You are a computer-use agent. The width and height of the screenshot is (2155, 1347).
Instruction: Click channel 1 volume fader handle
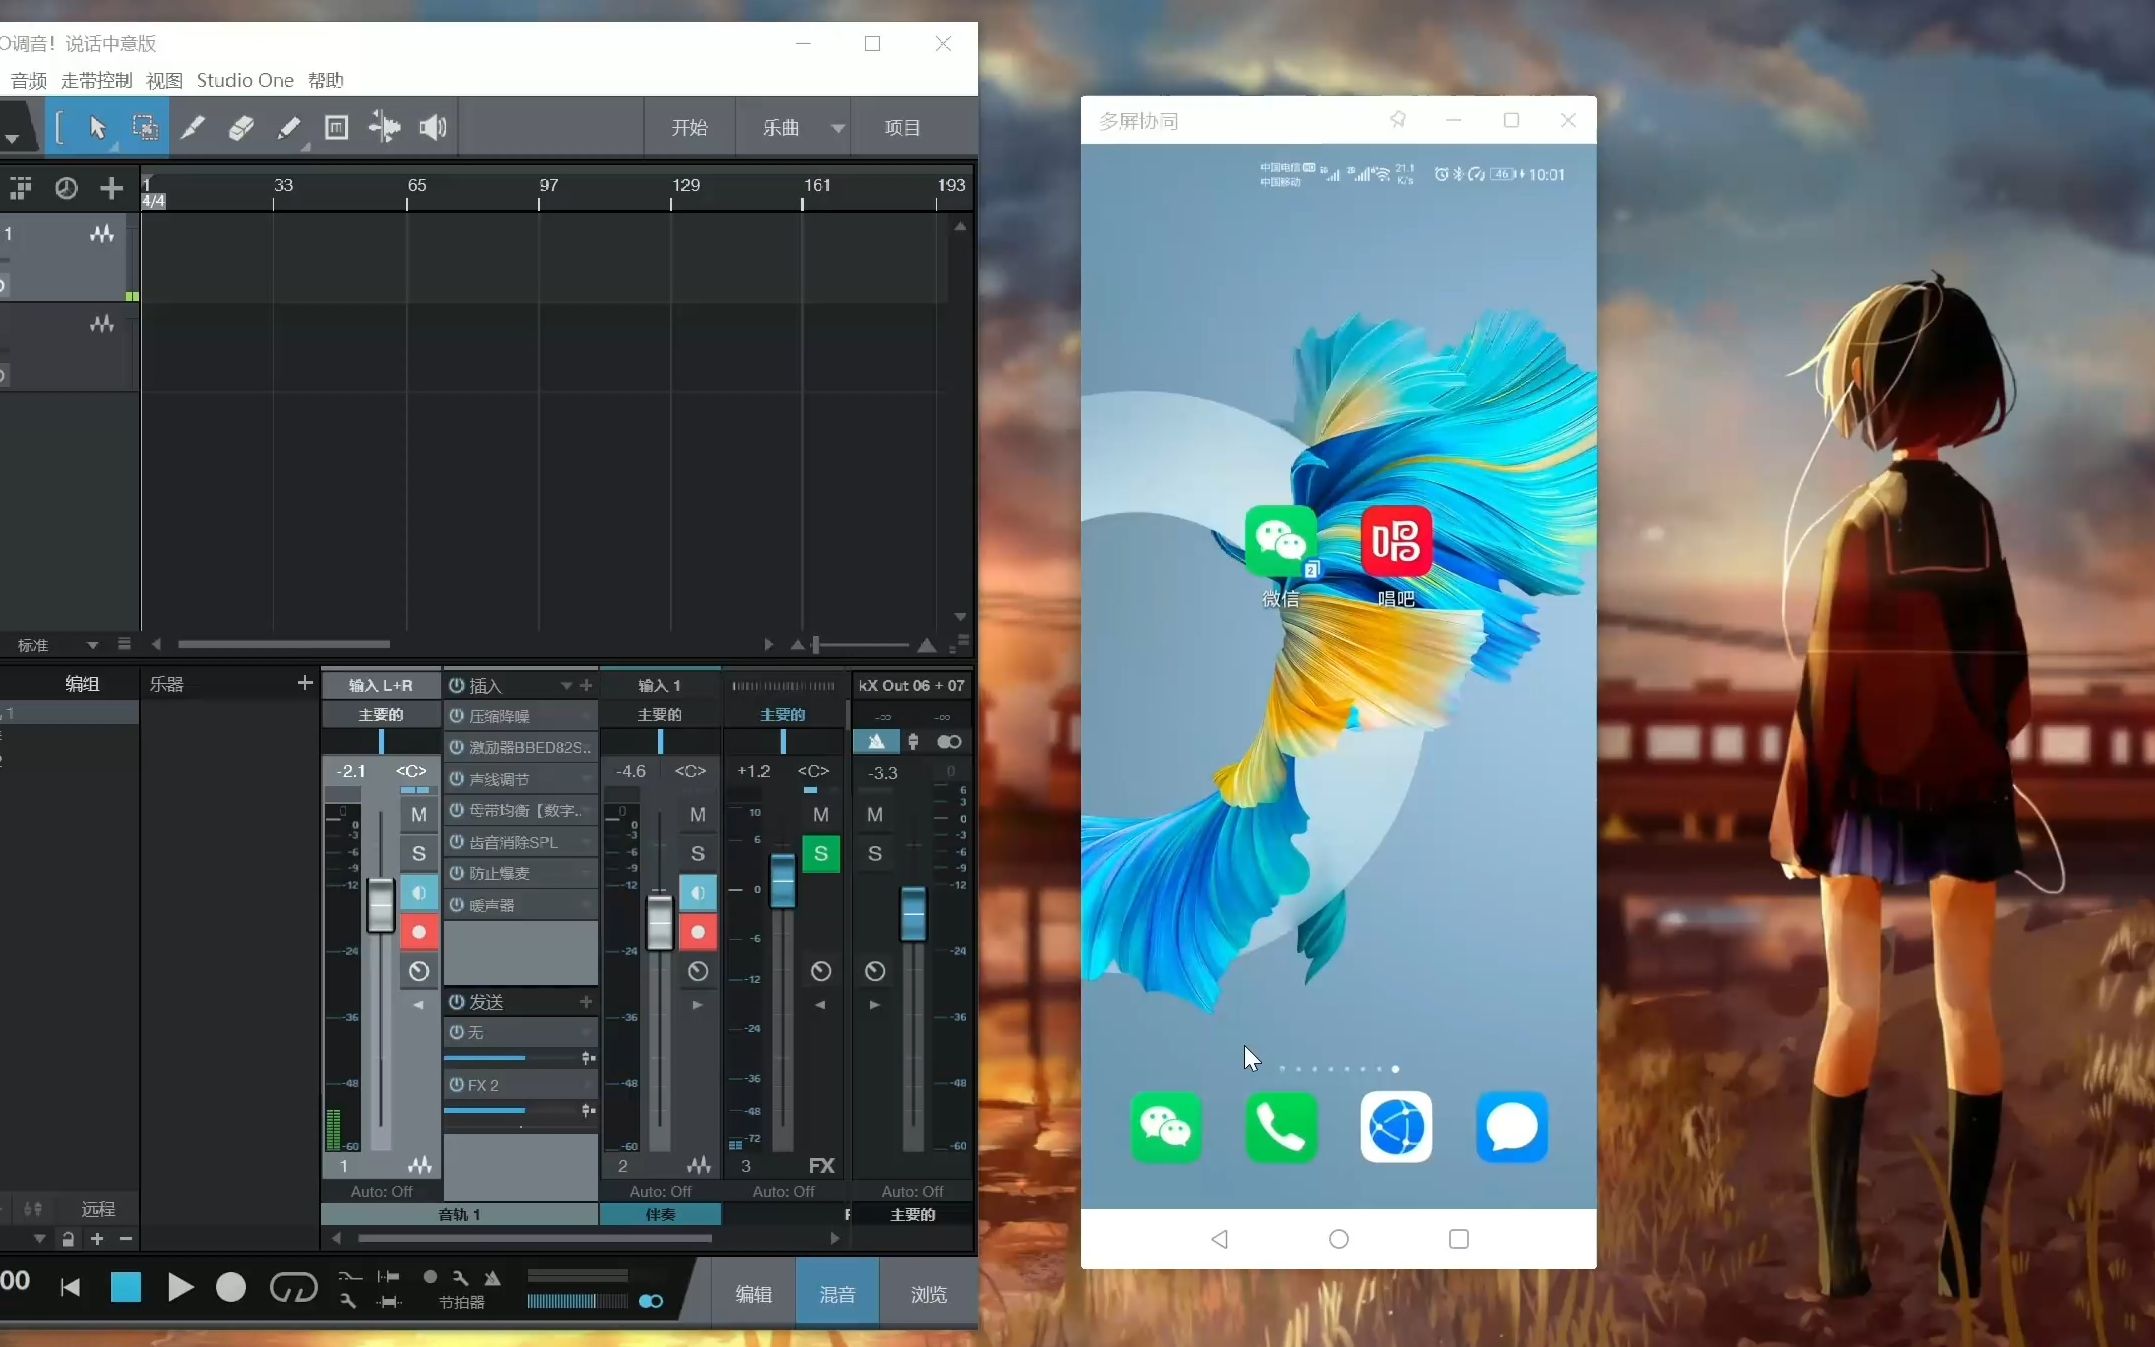pos(381,905)
